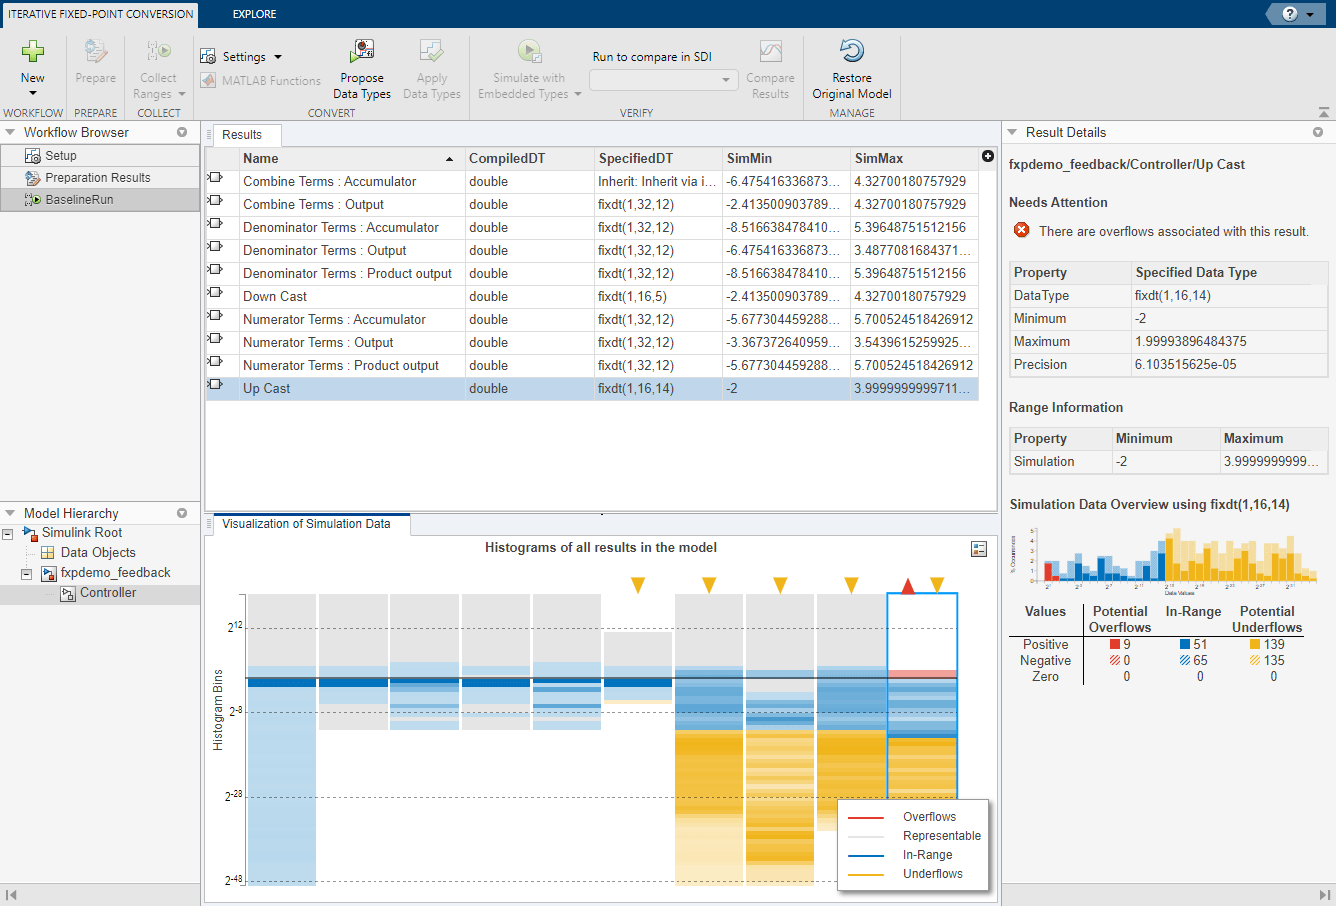Click Propose Data Types icon
Screen dimensions: 1336x906
(x=362, y=51)
